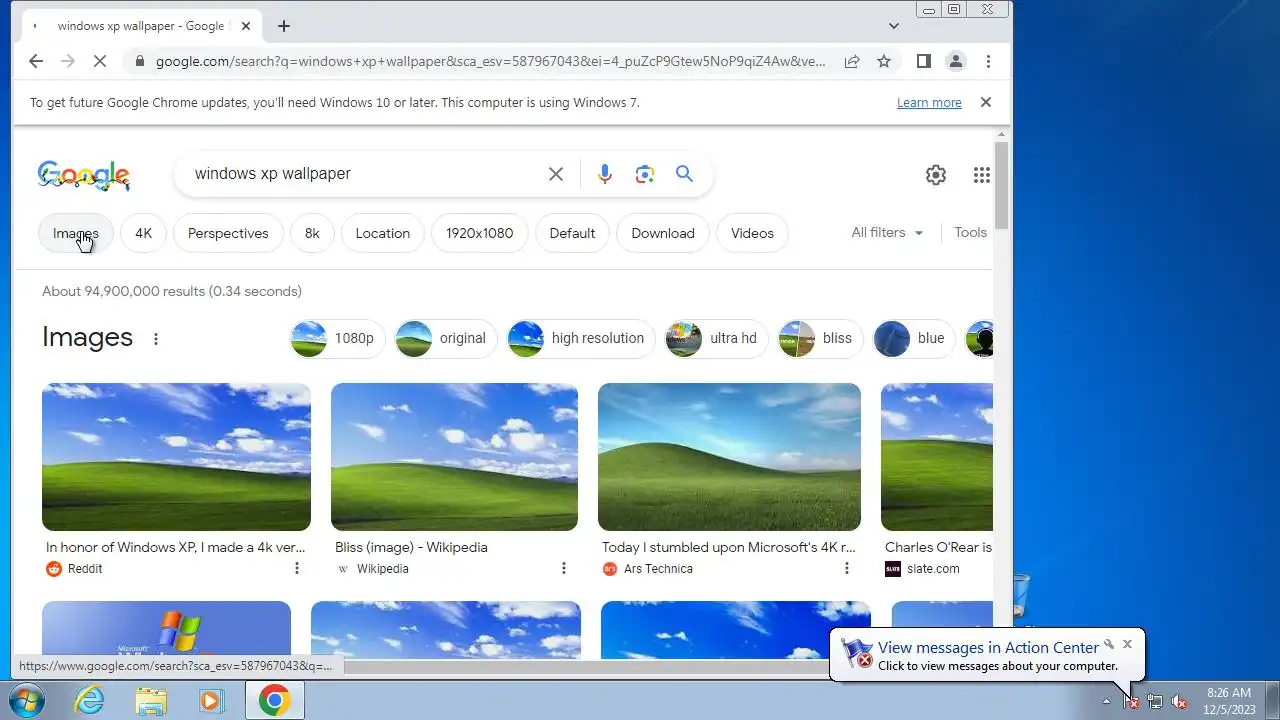This screenshot has height=720, width=1280.
Task: Open Windows Explorer from the taskbar
Action: [151, 700]
